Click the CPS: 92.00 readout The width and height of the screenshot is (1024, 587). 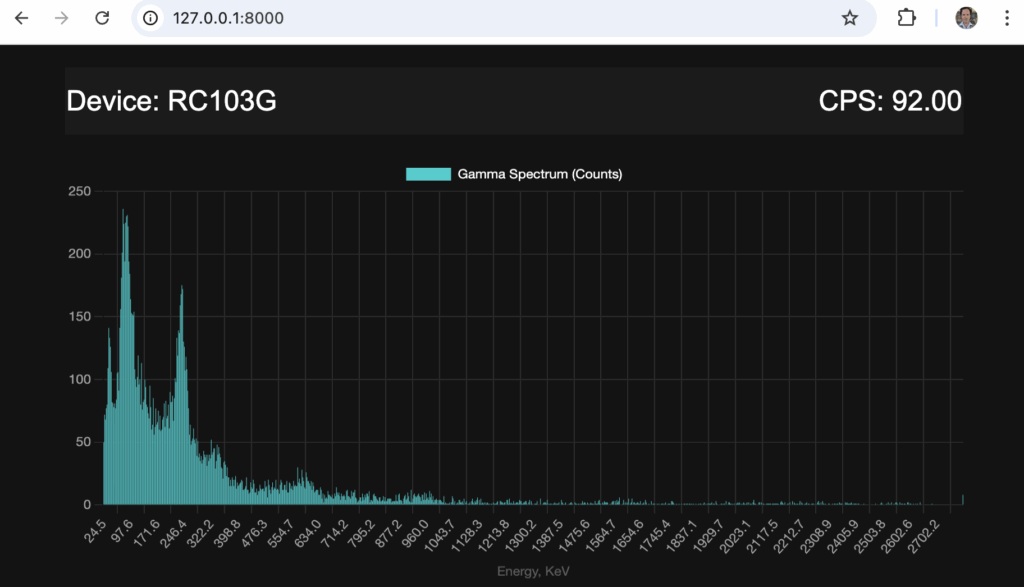click(x=890, y=101)
